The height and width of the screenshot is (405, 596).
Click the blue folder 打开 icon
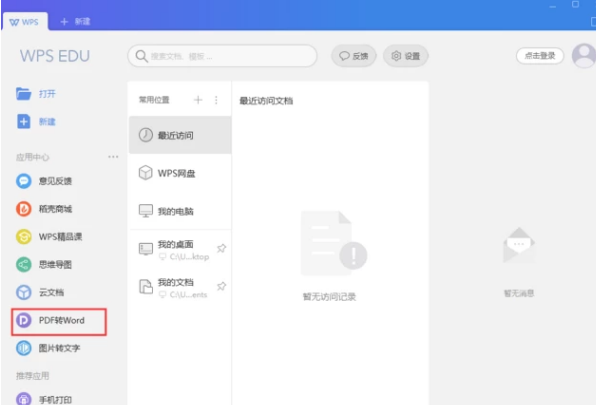pos(23,93)
